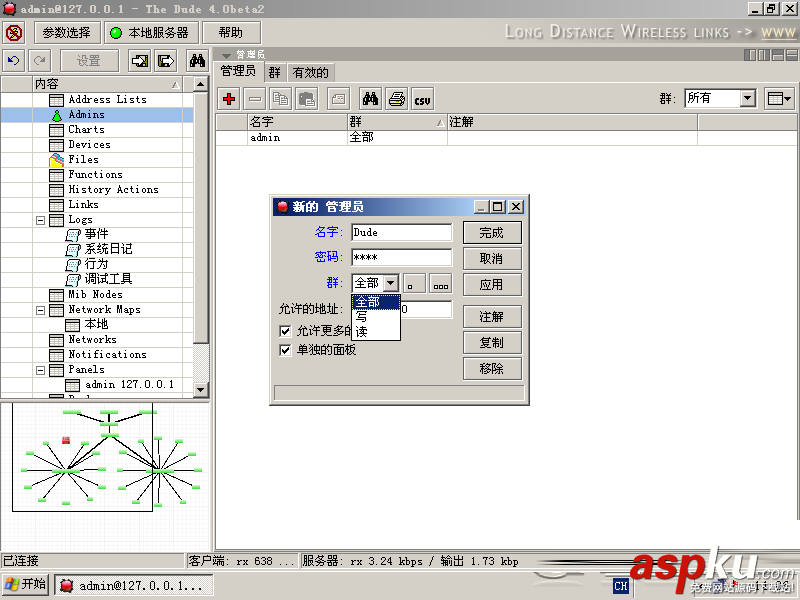Screen dimensions: 800x600
Task: Click the 复制 copy button
Action: 492,343
